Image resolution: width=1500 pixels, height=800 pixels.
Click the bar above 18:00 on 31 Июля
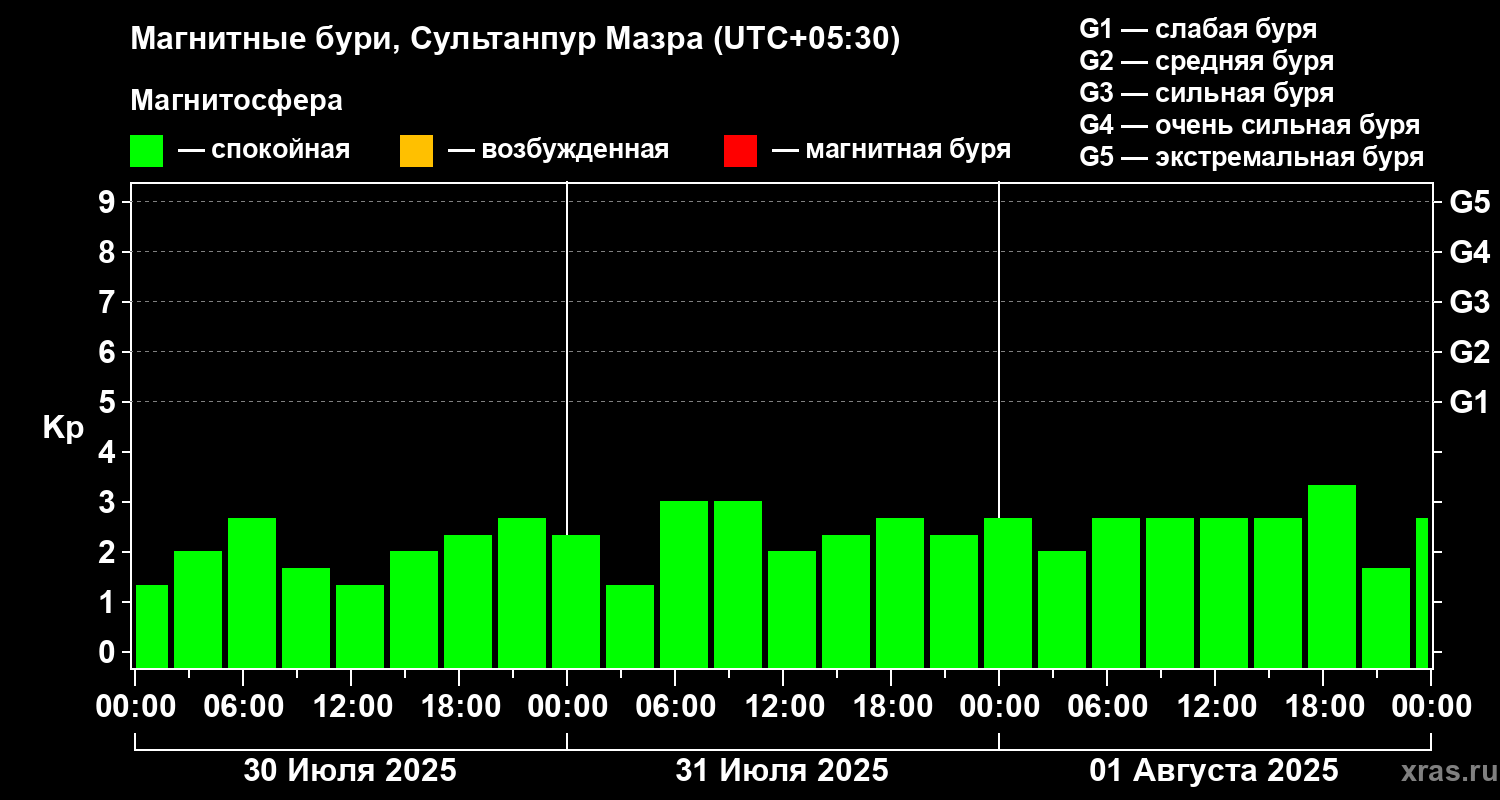[900, 593]
